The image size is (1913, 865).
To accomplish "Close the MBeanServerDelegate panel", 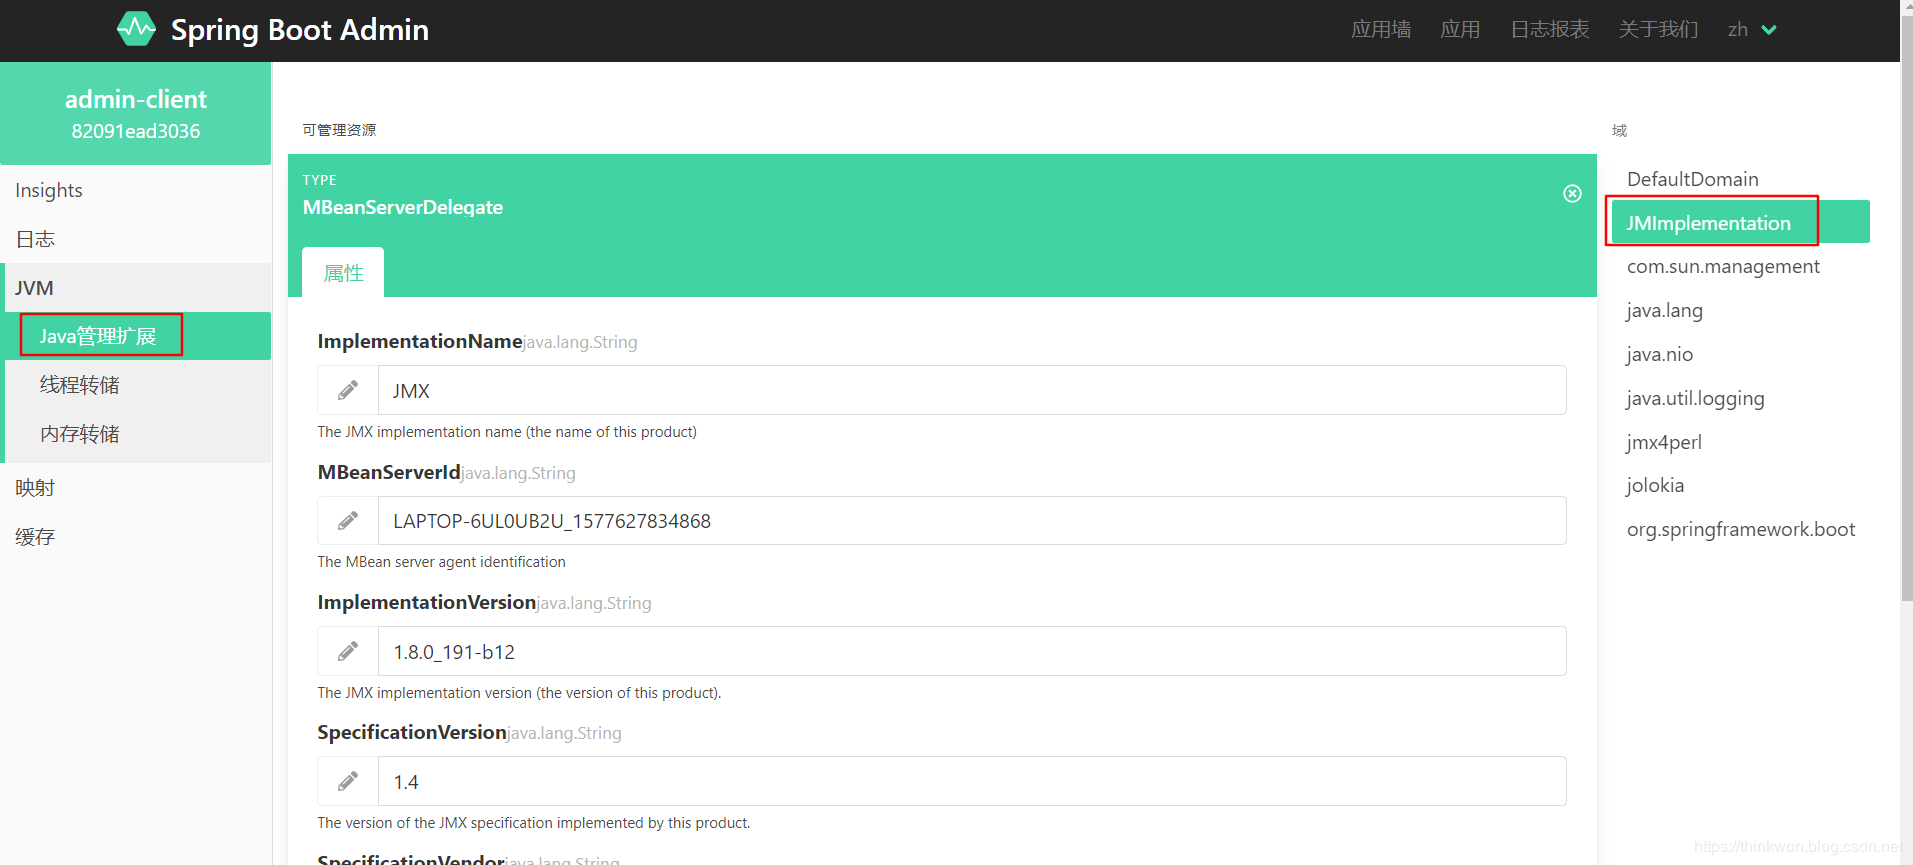I will (1572, 193).
